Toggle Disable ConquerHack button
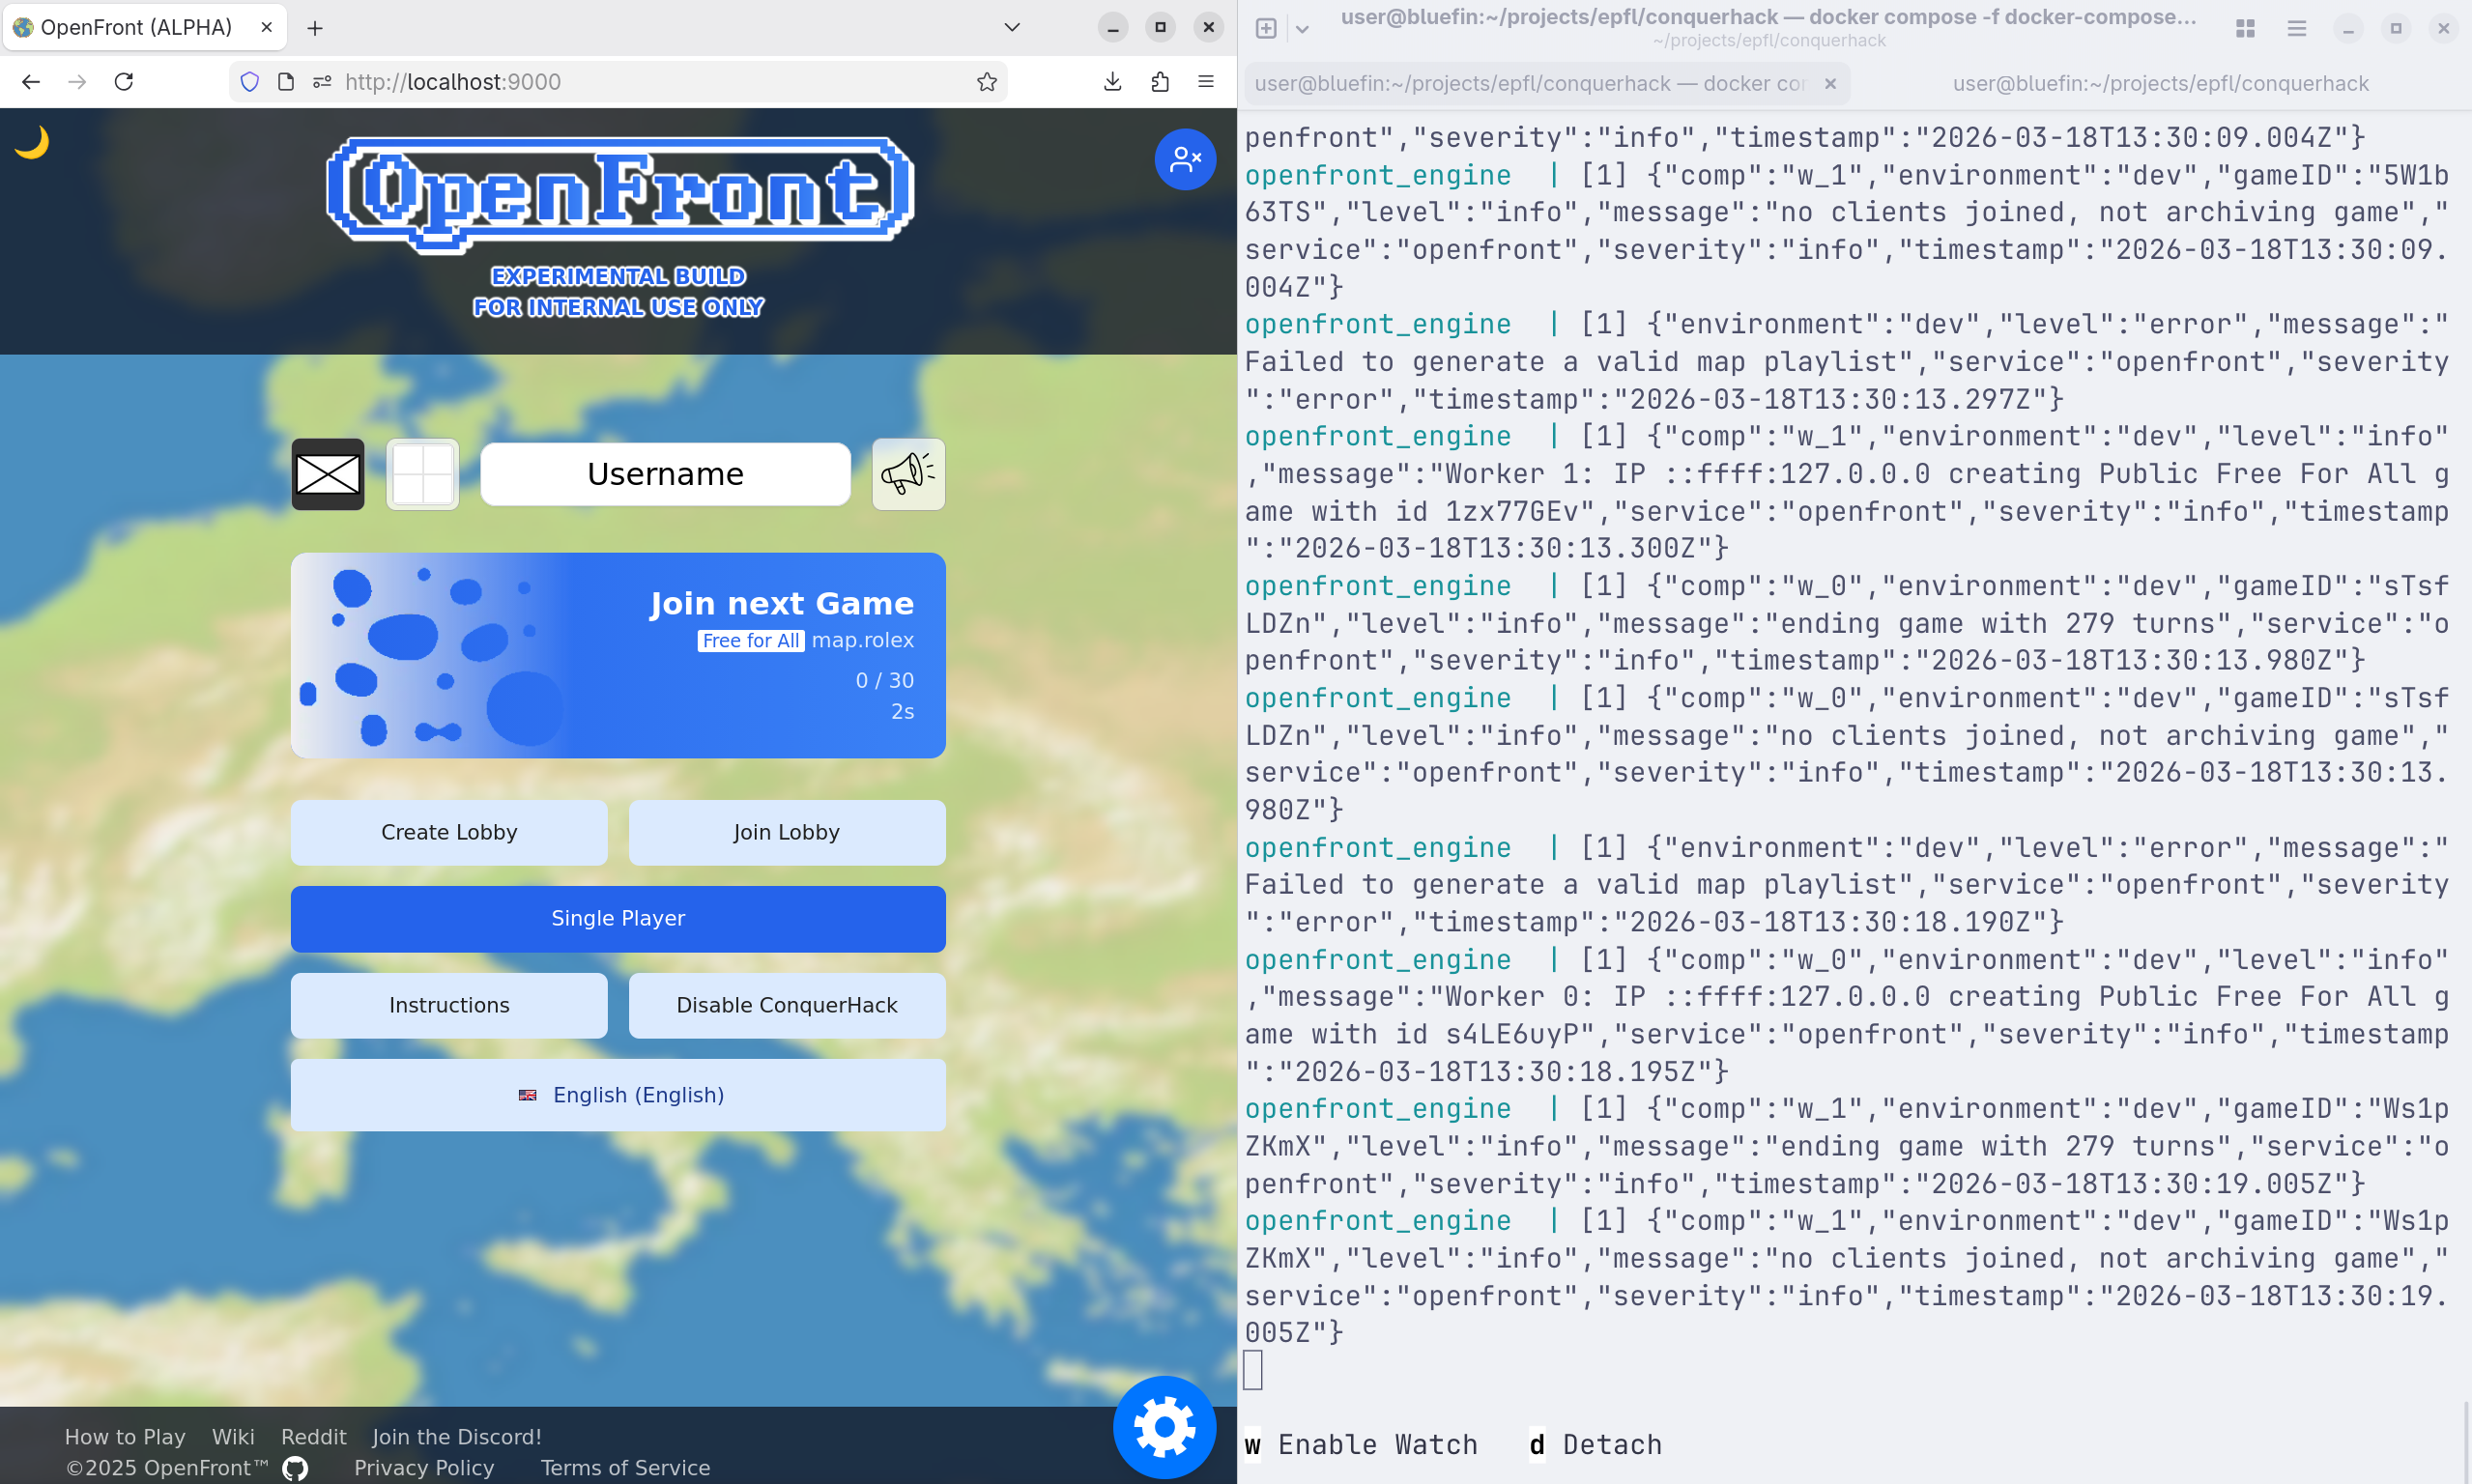Viewport: 2472px width, 1484px height. coord(787,1005)
